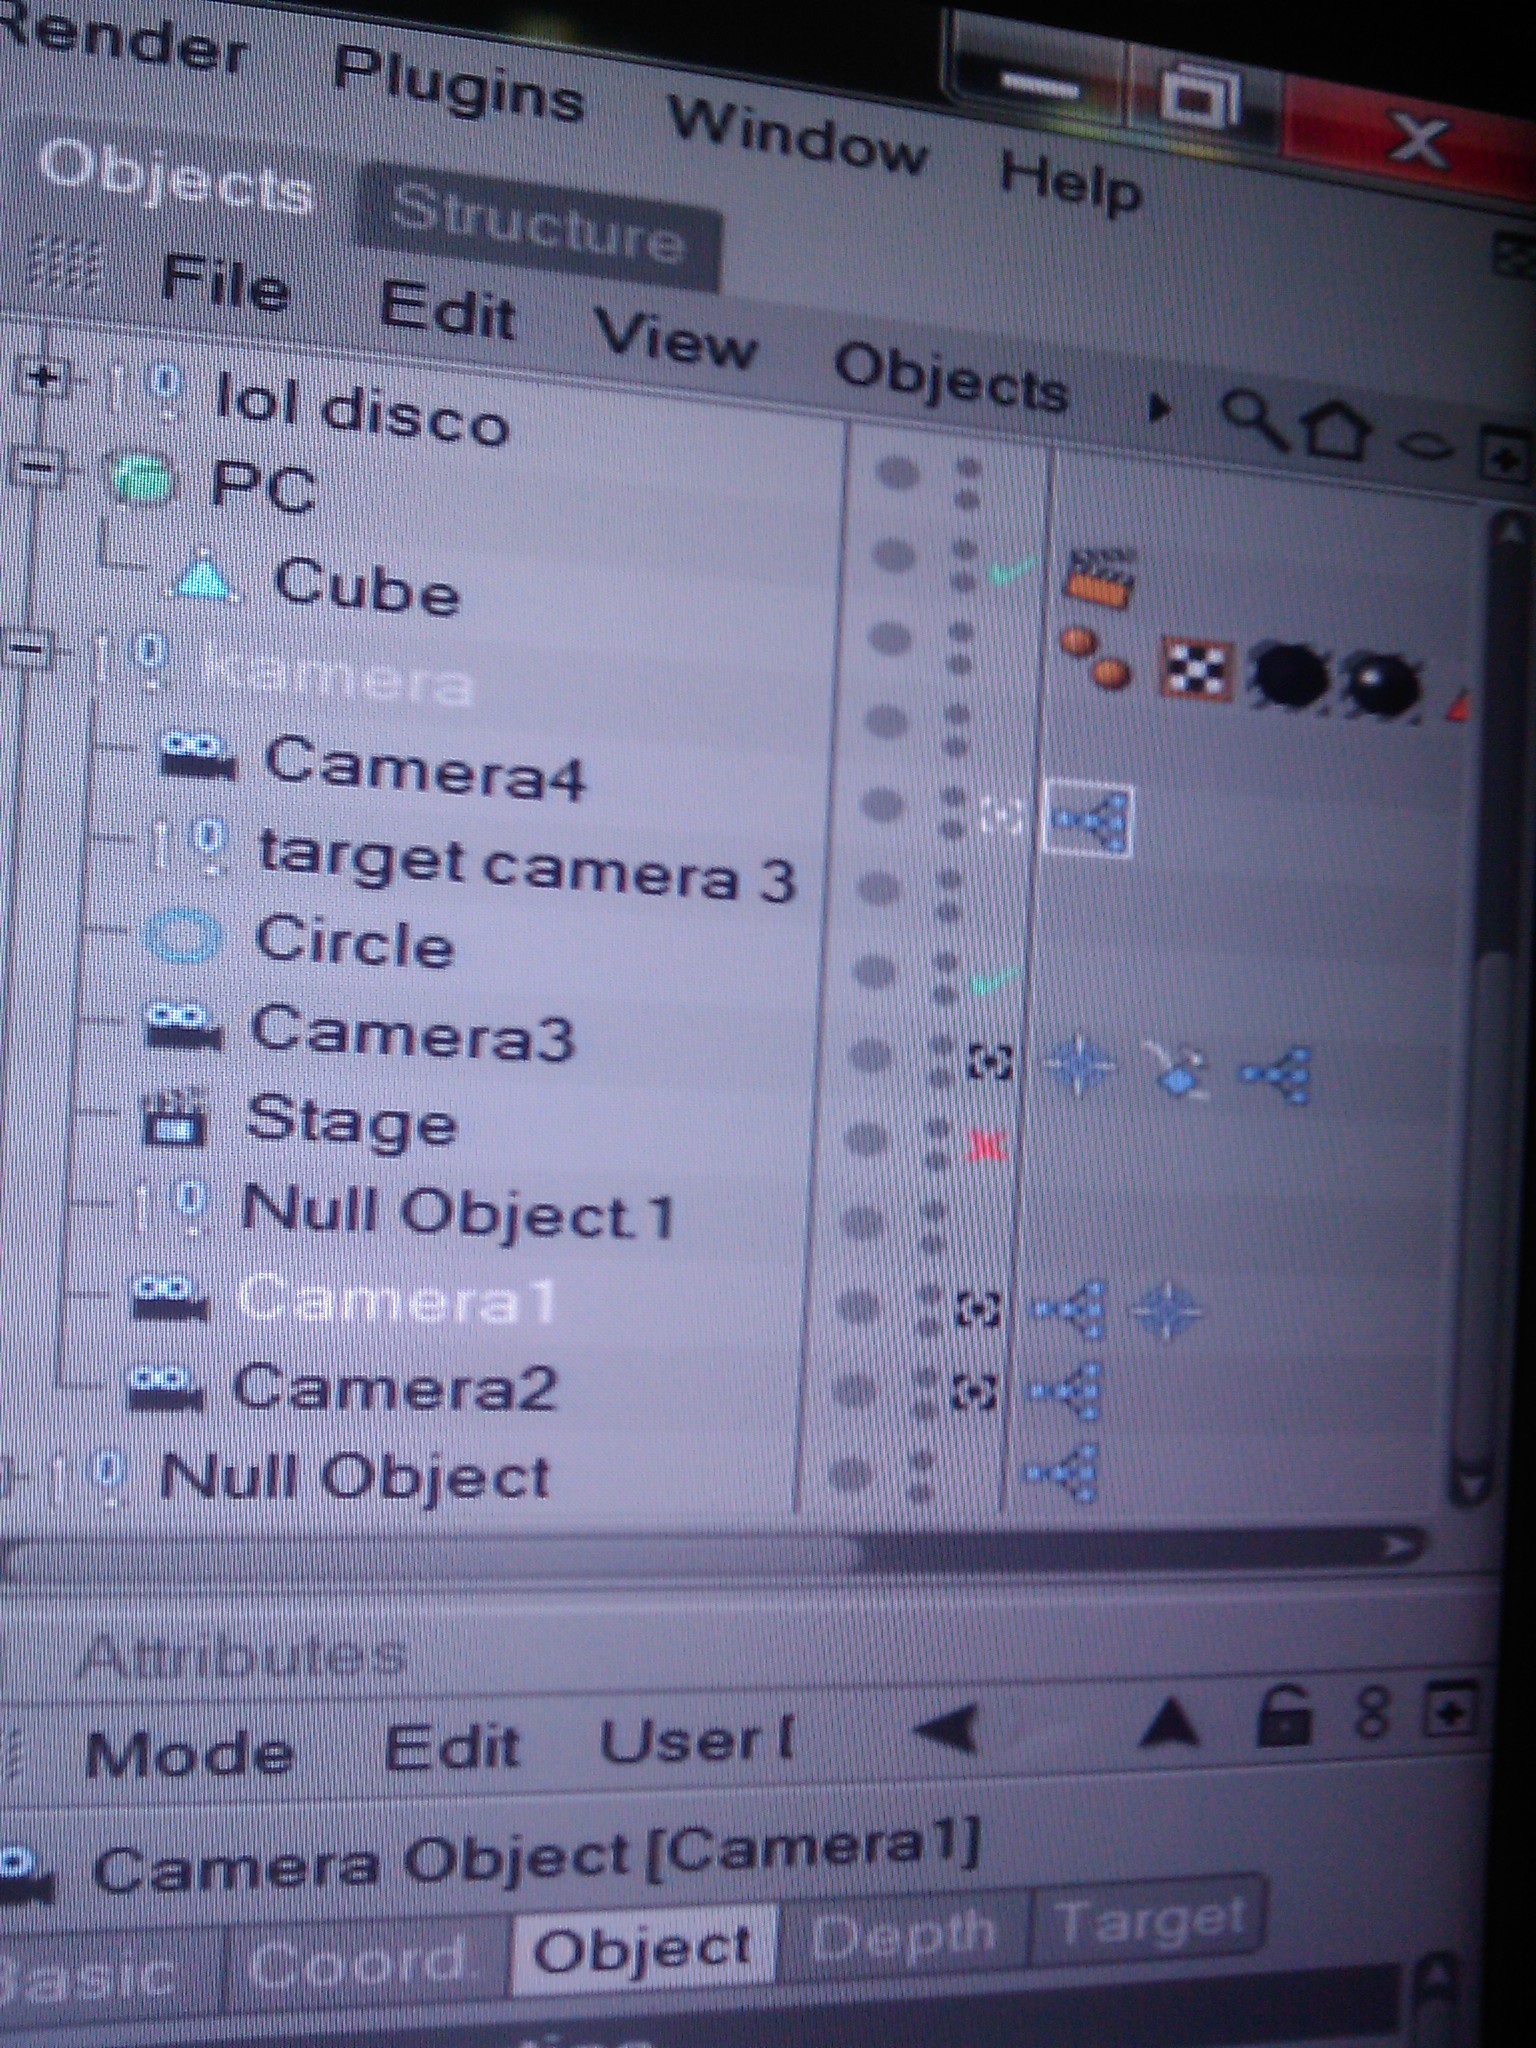
Task: Click the clapperboard tag on the PC row
Action: (1099, 577)
